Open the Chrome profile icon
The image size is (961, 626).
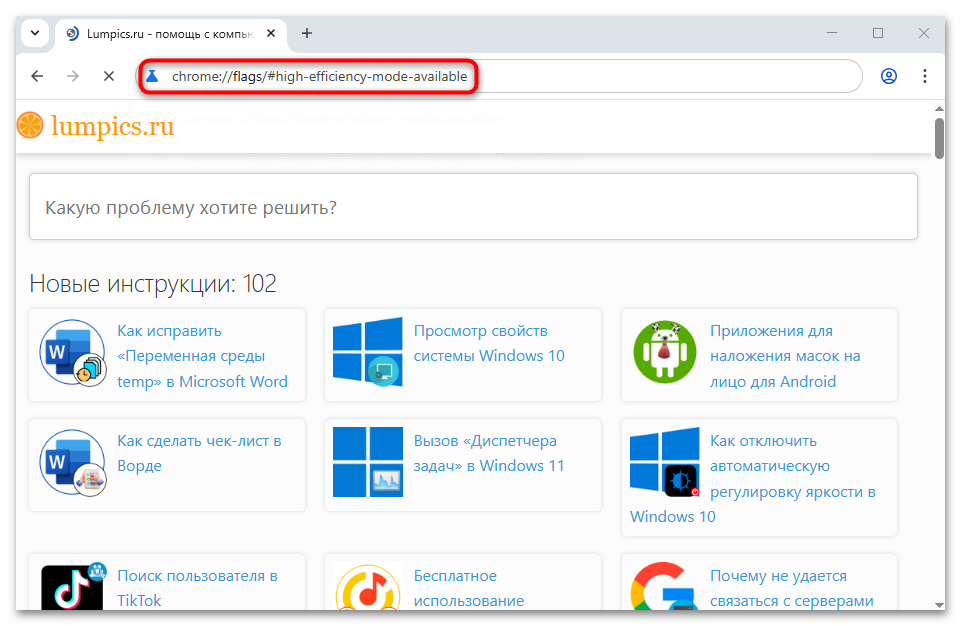(889, 76)
